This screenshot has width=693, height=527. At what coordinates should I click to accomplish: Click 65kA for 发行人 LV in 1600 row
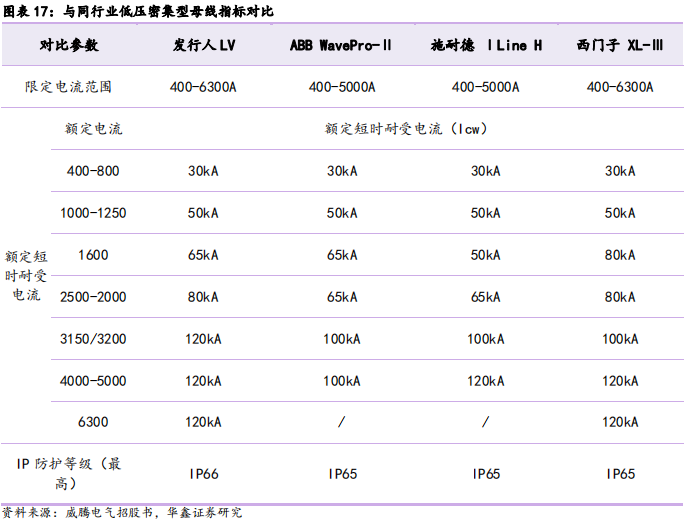coord(203,255)
